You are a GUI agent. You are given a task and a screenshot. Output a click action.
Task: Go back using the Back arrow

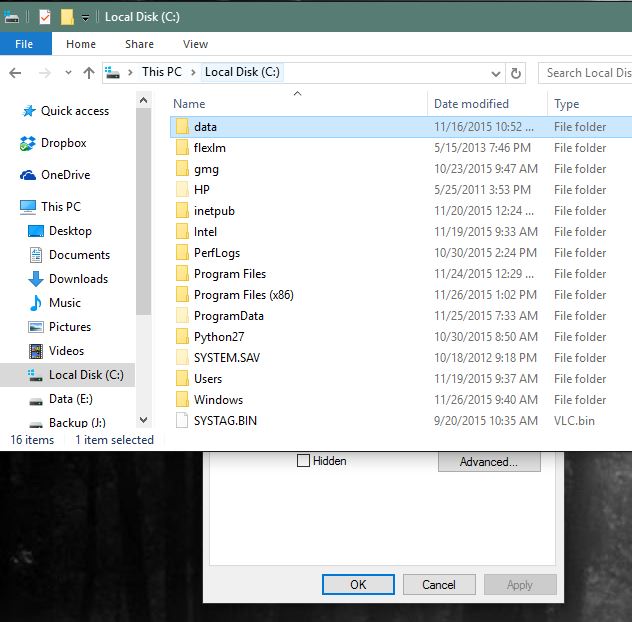click(15, 73)
